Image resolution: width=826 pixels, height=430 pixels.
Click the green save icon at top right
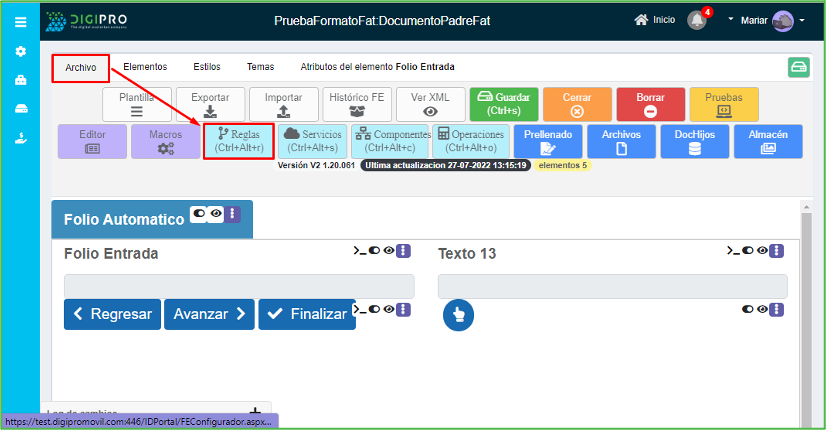tap(799, 67)
